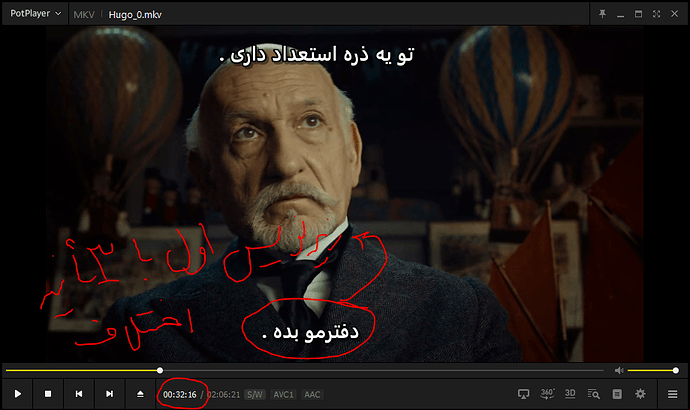Image resolution: width=690 pixels, height=410 pixels.
Task: Click the volume slider handle
Action: [x=675, y=370]
